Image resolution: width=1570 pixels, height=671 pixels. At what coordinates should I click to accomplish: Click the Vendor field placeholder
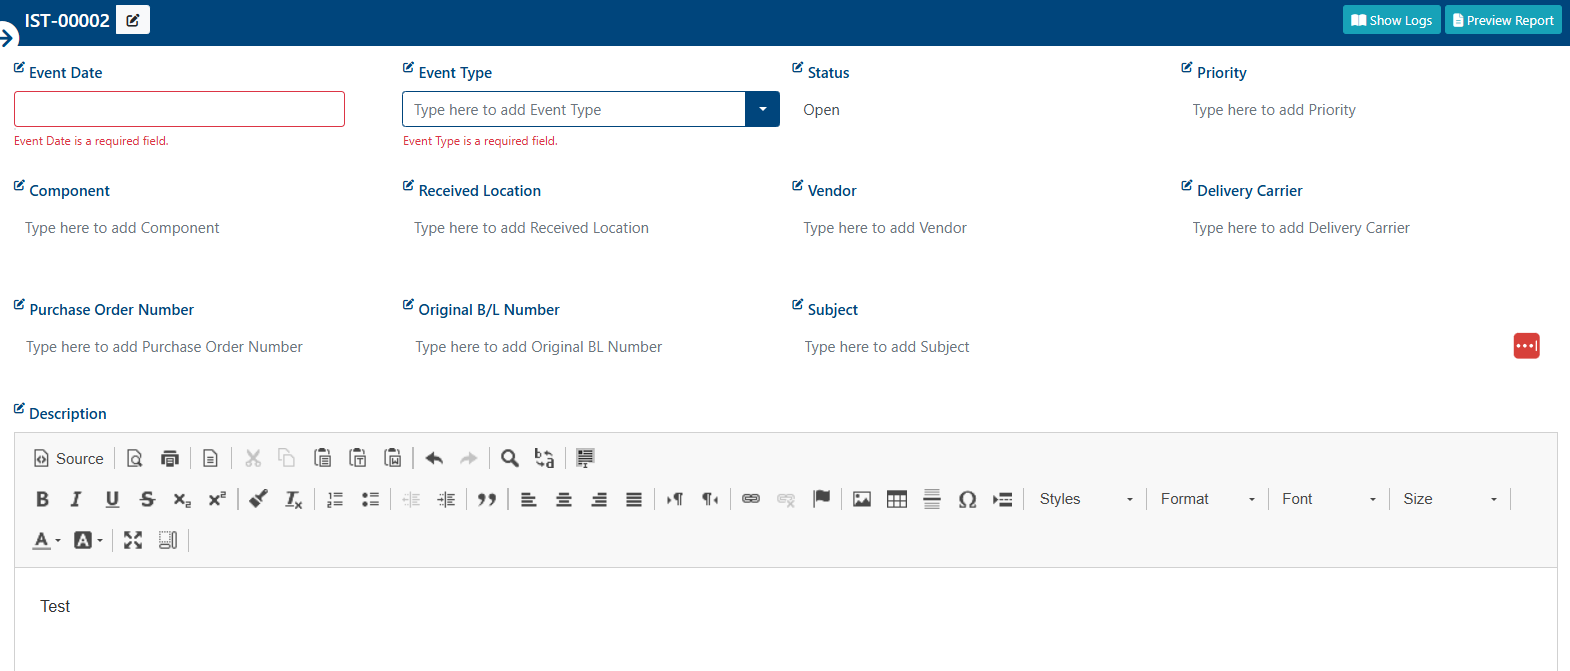pyautogui.click(x=885, y=228)
